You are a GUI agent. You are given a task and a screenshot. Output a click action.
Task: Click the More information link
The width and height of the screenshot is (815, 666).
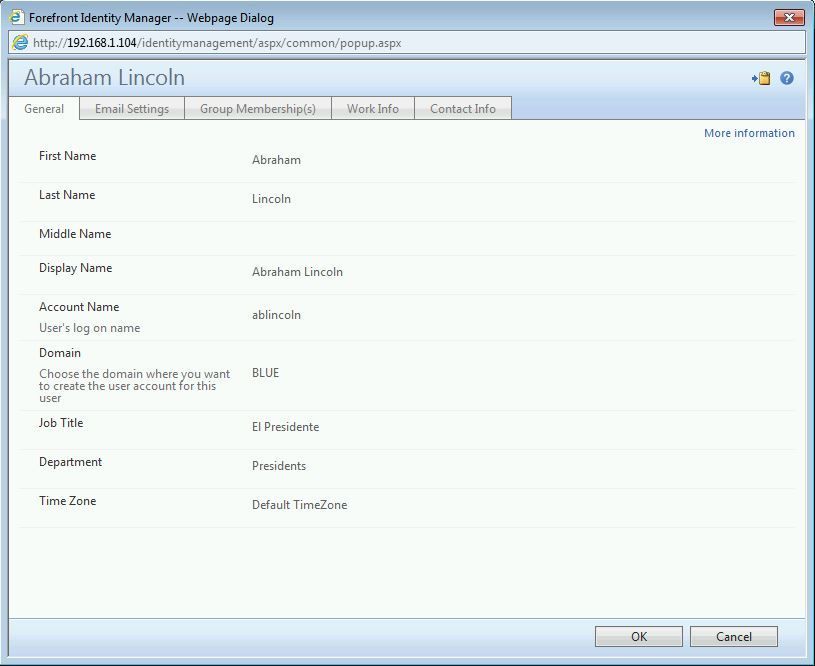coord(749,133)
